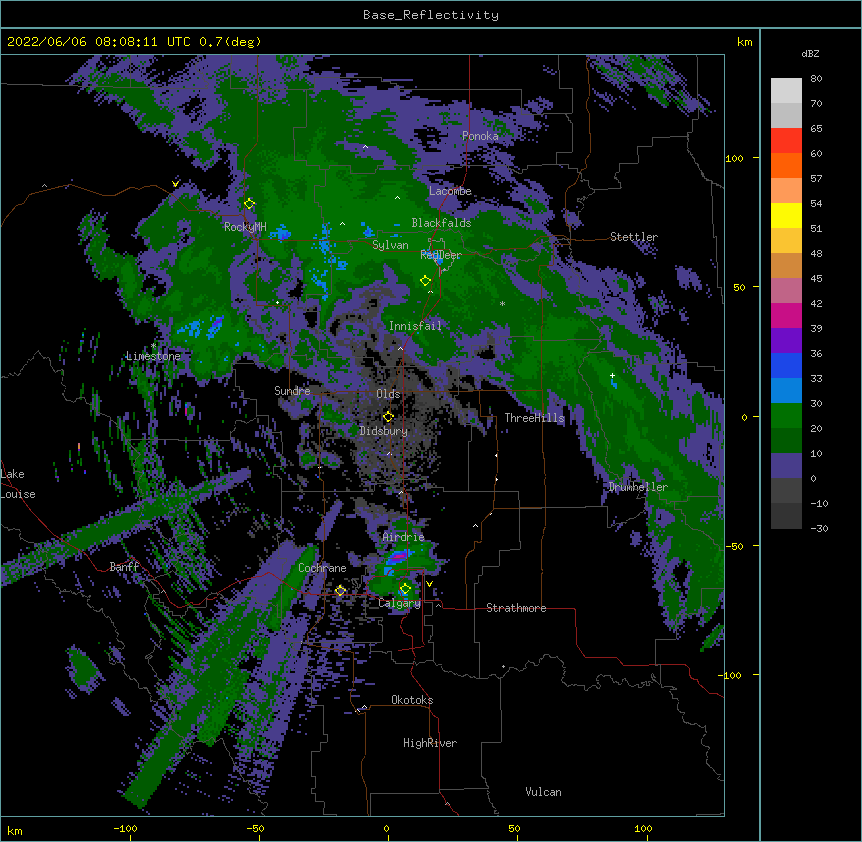Click the yellow diamond marker below Cochrane
862x842 pixels.
(340, 590)
